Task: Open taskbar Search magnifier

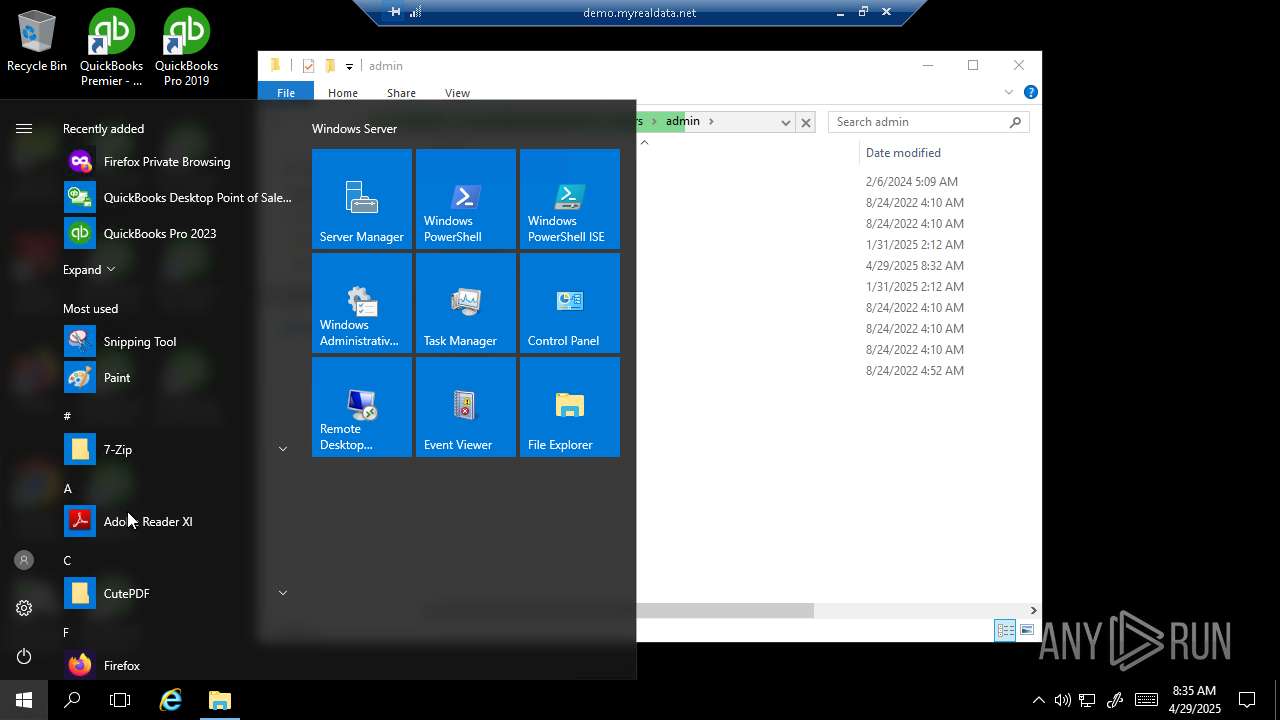Action: (72, 700)
